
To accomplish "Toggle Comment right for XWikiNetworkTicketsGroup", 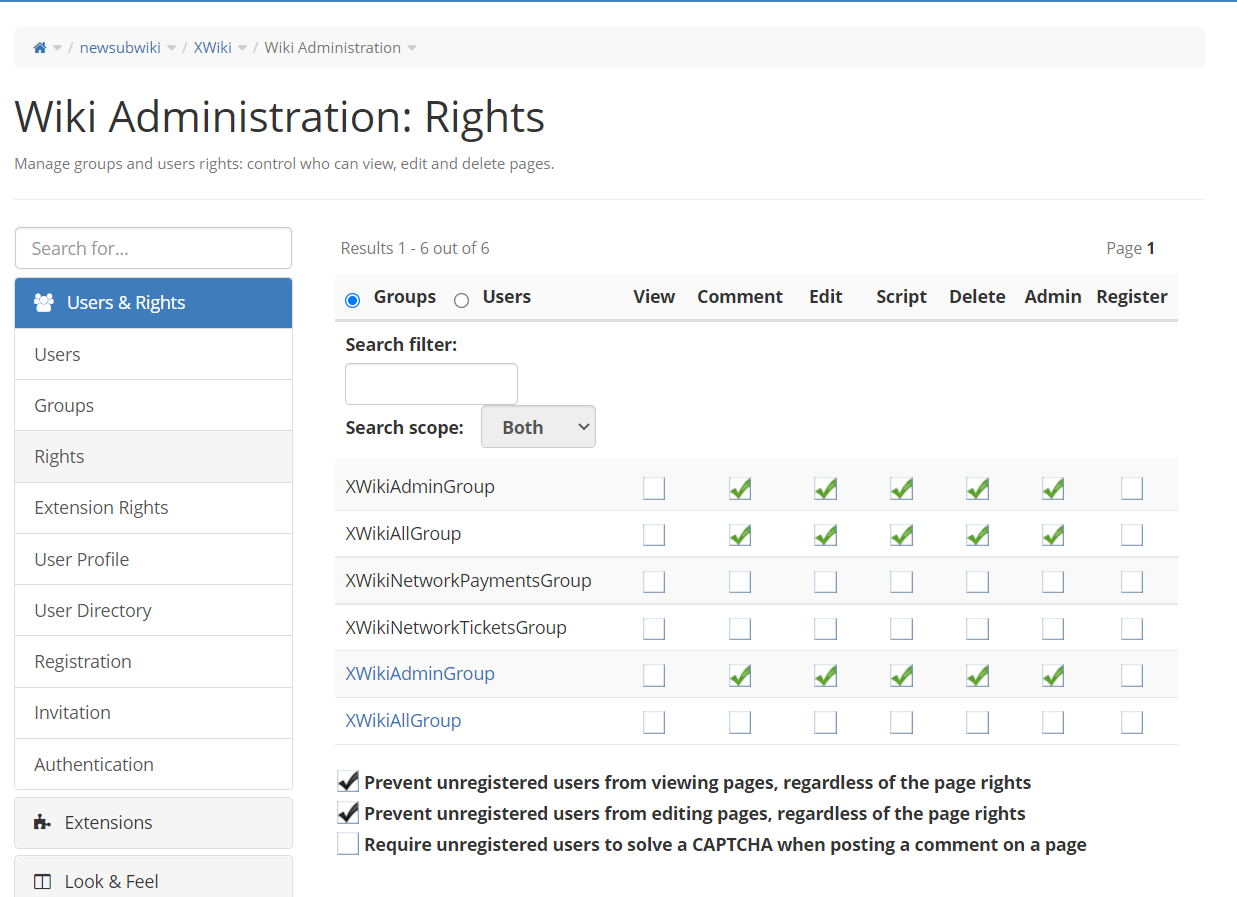I will (x=740, y=628).
